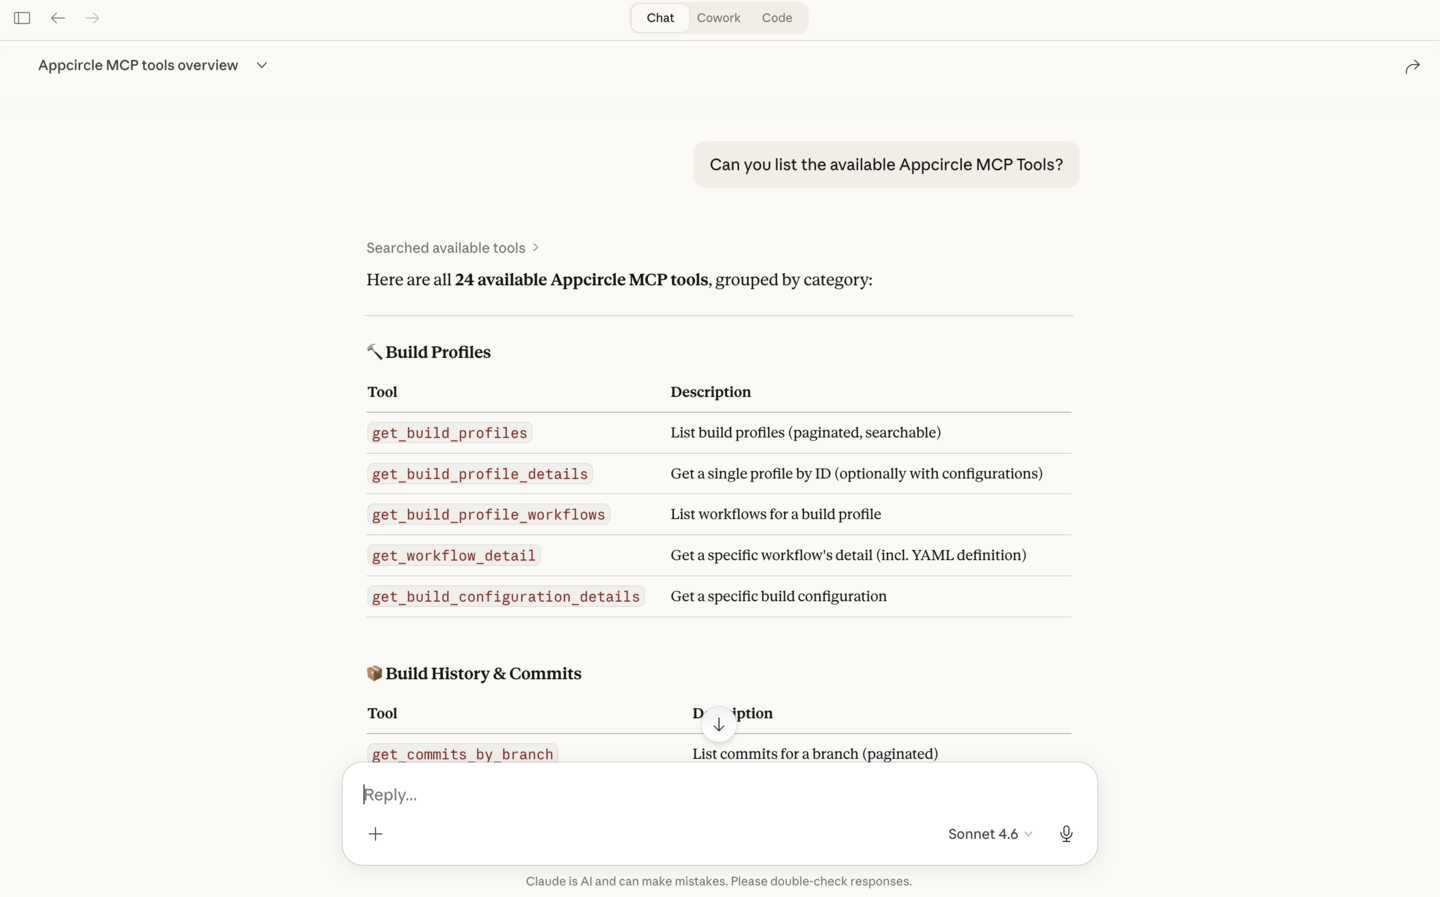Image resolution: width=1440 pixels, height=897 pixels.
Task: Switch to the Code tab
Action: 776,17
